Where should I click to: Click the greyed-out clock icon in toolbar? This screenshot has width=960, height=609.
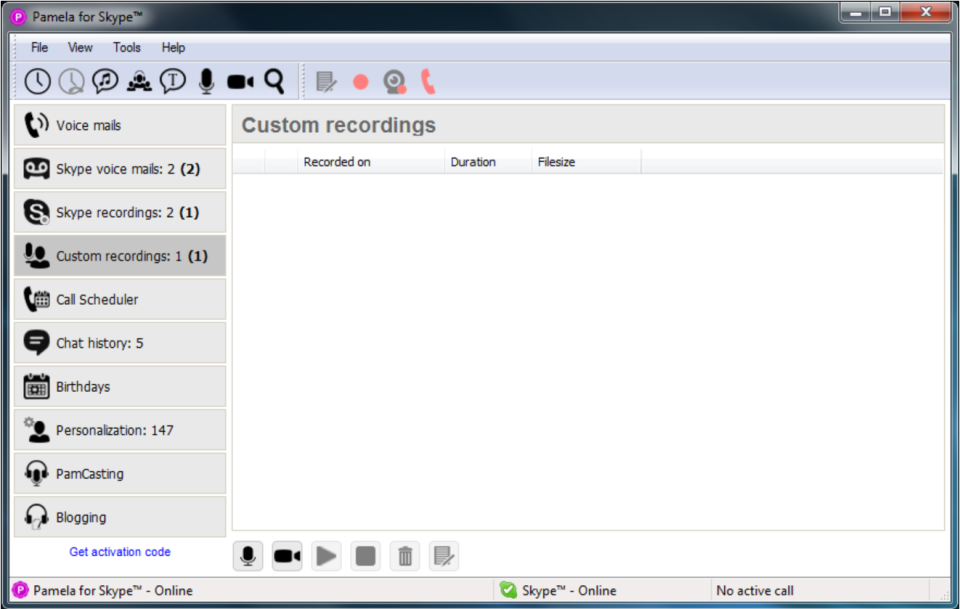pyautogui.click(x=72, y=81)
